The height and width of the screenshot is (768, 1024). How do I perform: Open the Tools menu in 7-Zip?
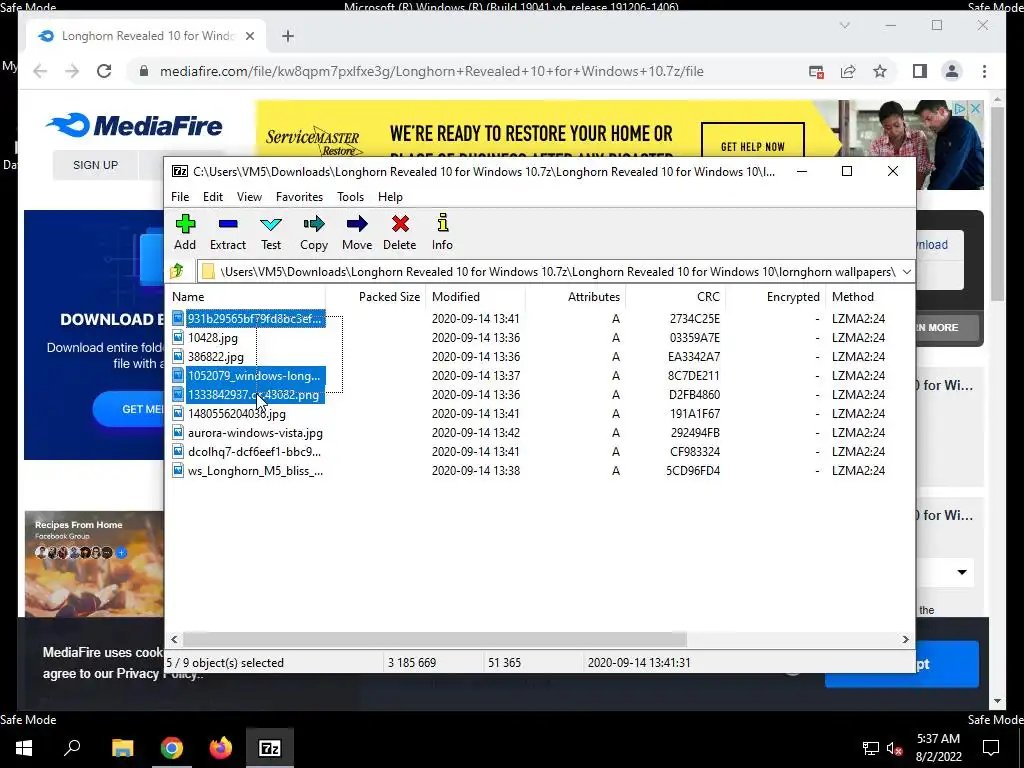pos(350,197)
